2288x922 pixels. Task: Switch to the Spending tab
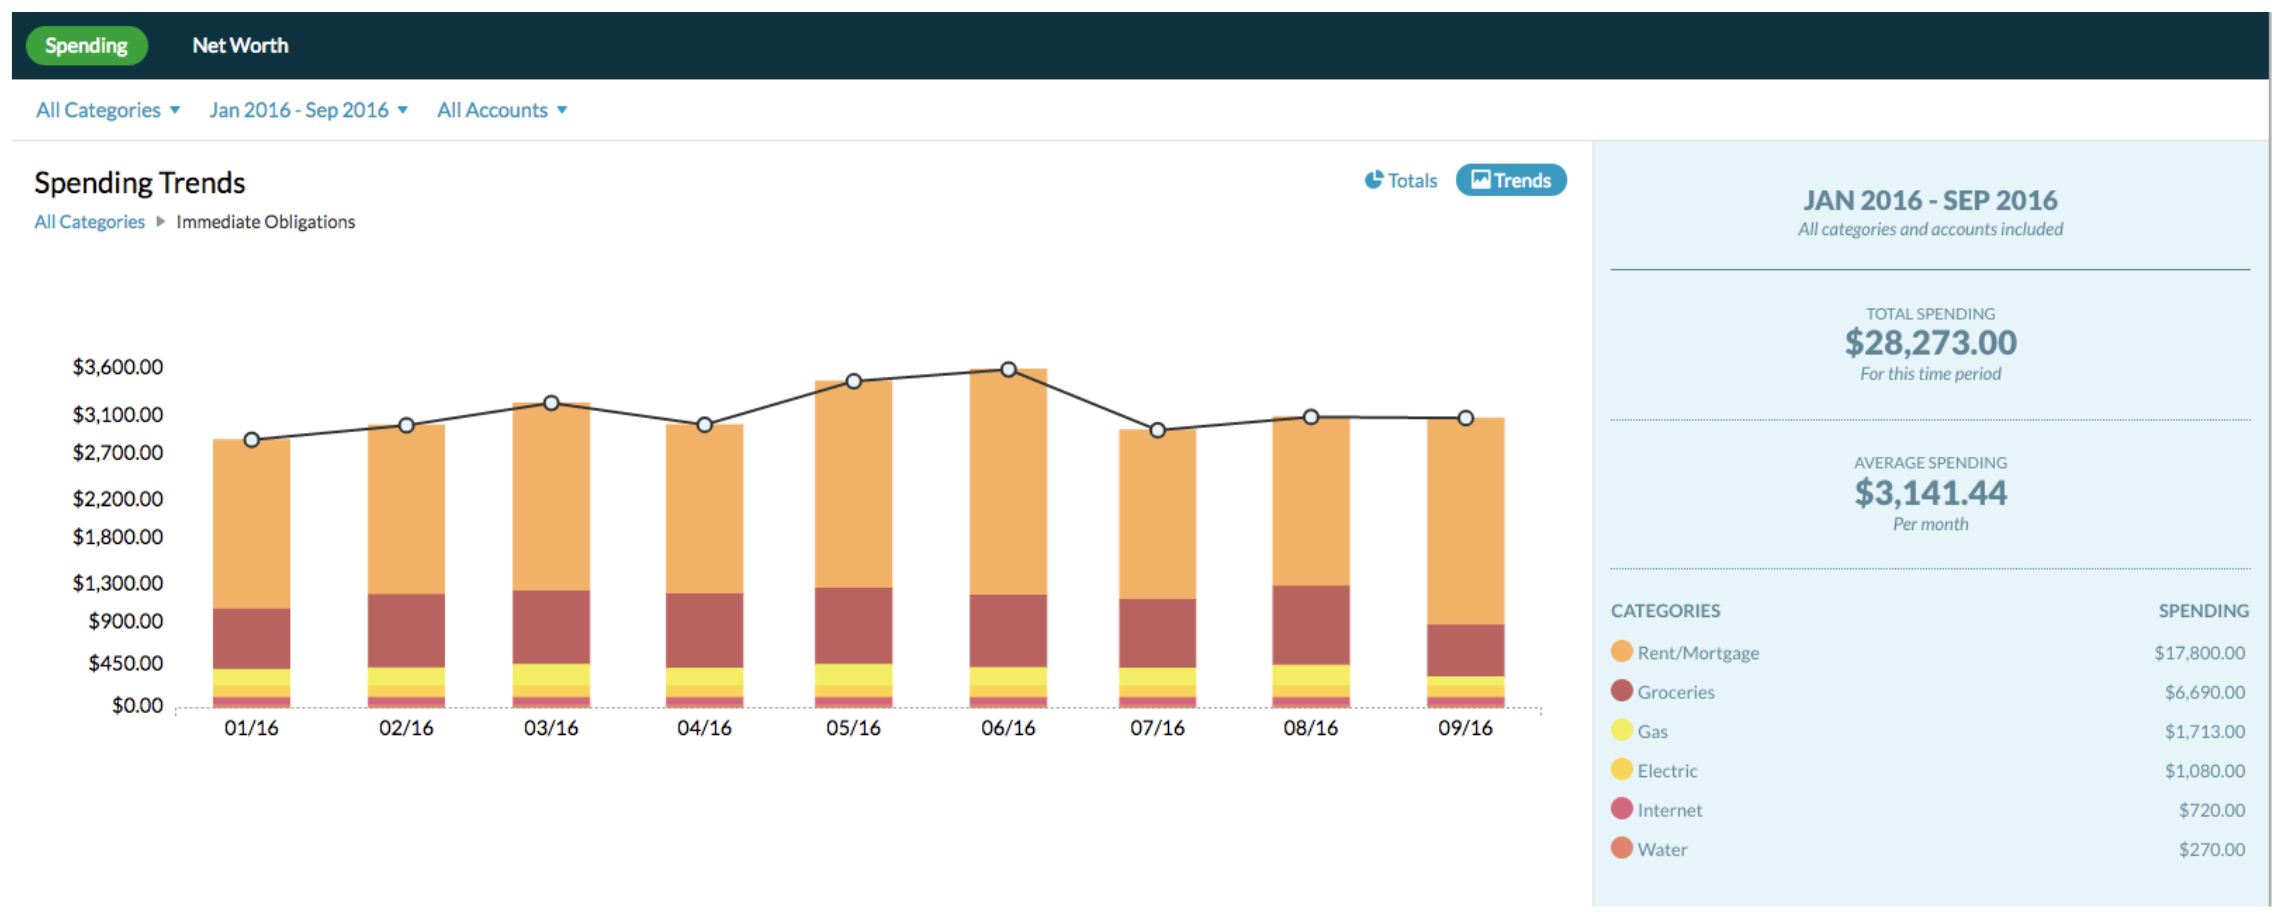pos(86,46)
